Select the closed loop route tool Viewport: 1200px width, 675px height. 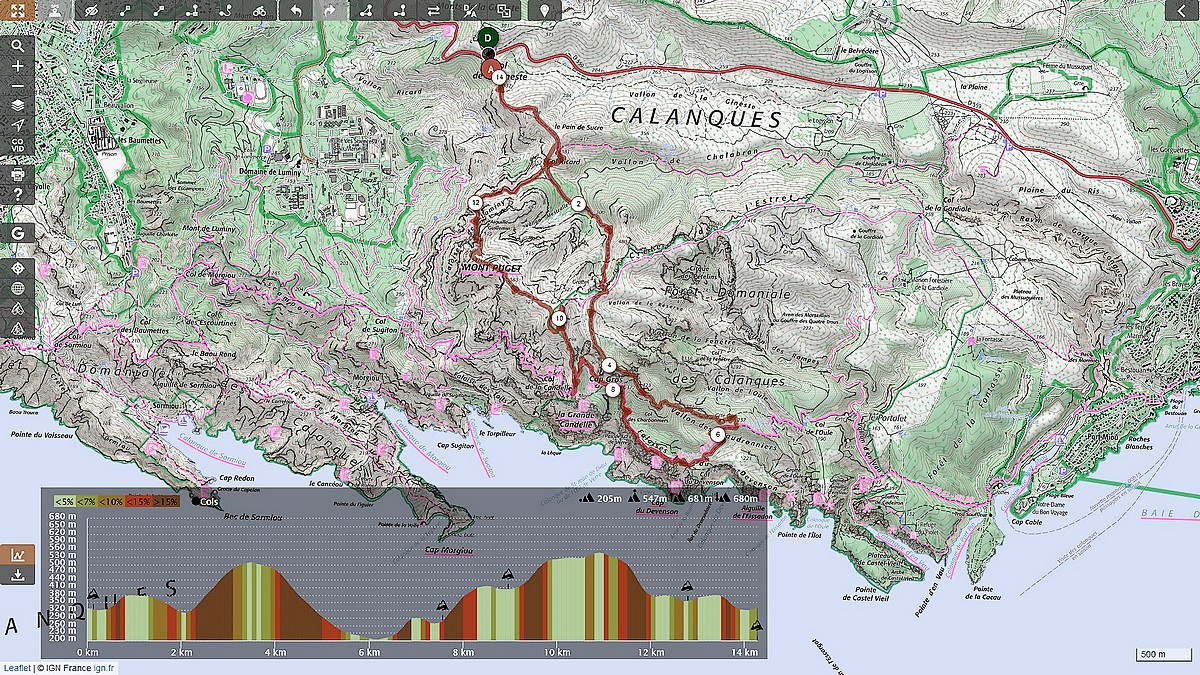click(x=367, y=11)
